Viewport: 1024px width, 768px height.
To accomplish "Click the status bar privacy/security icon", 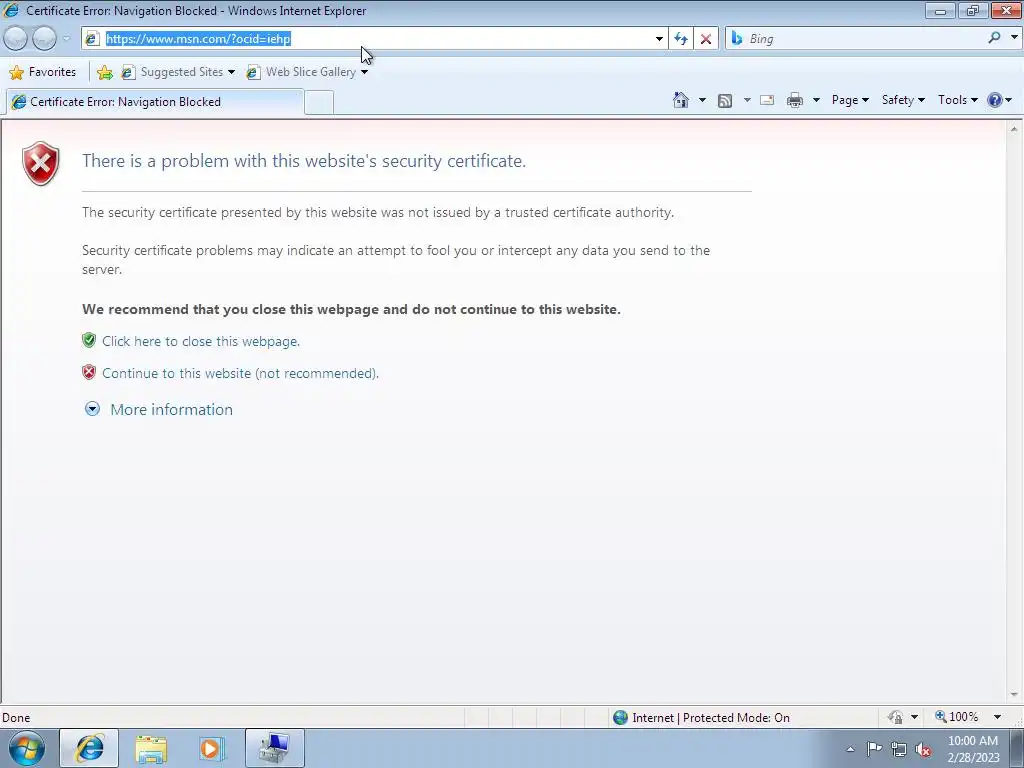I will (895, 717).
